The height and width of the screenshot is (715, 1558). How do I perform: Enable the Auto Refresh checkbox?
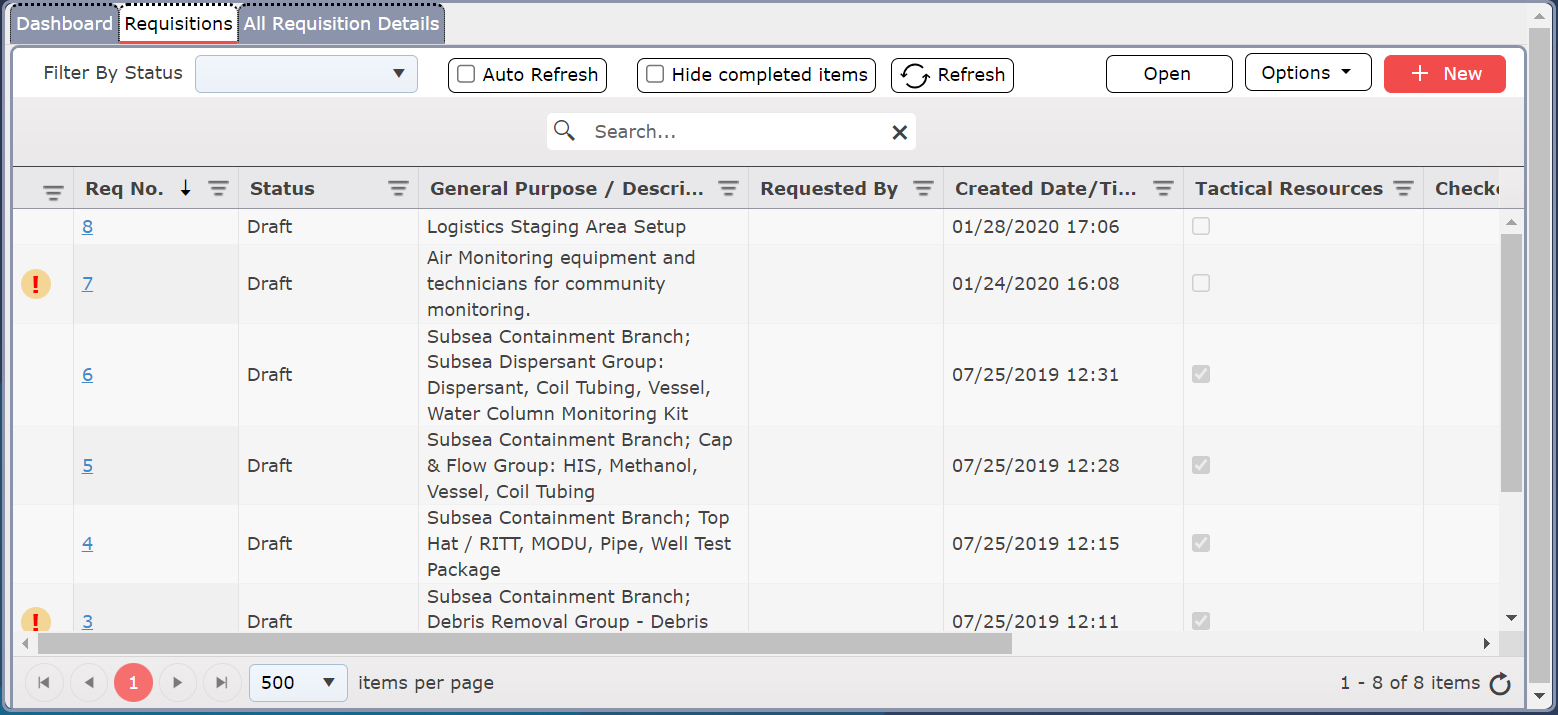(465, 75)
